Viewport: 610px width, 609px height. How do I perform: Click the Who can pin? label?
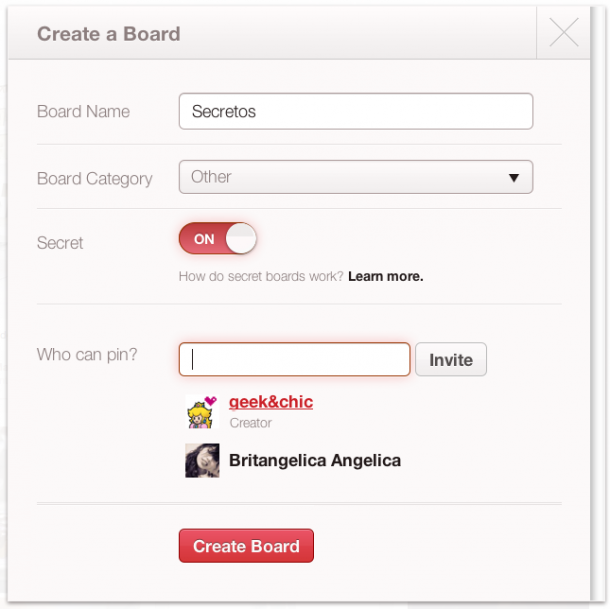[87, 355]
